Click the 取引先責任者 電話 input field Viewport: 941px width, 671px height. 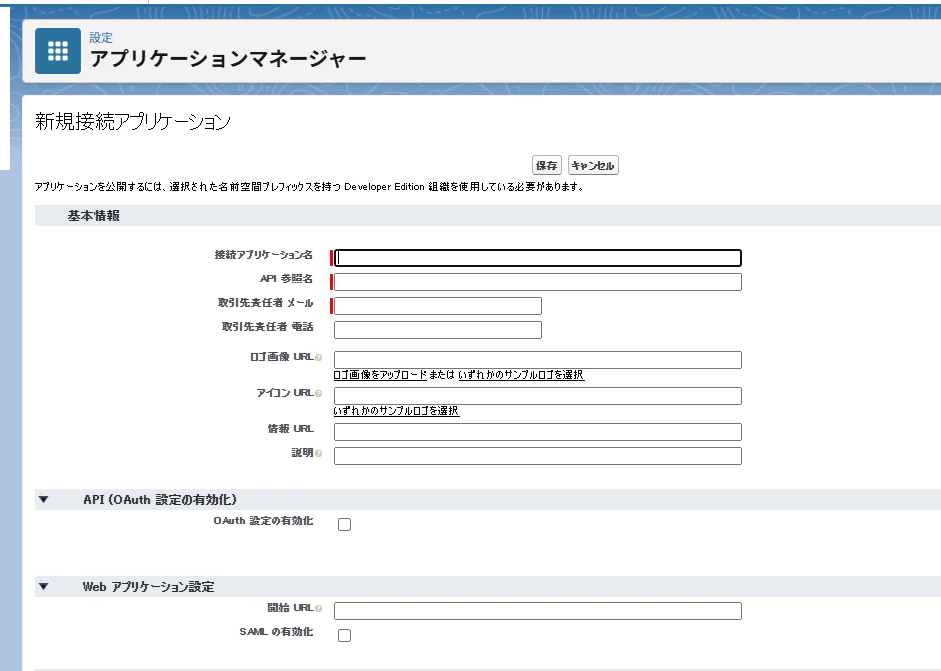click(x=437, y=330)
